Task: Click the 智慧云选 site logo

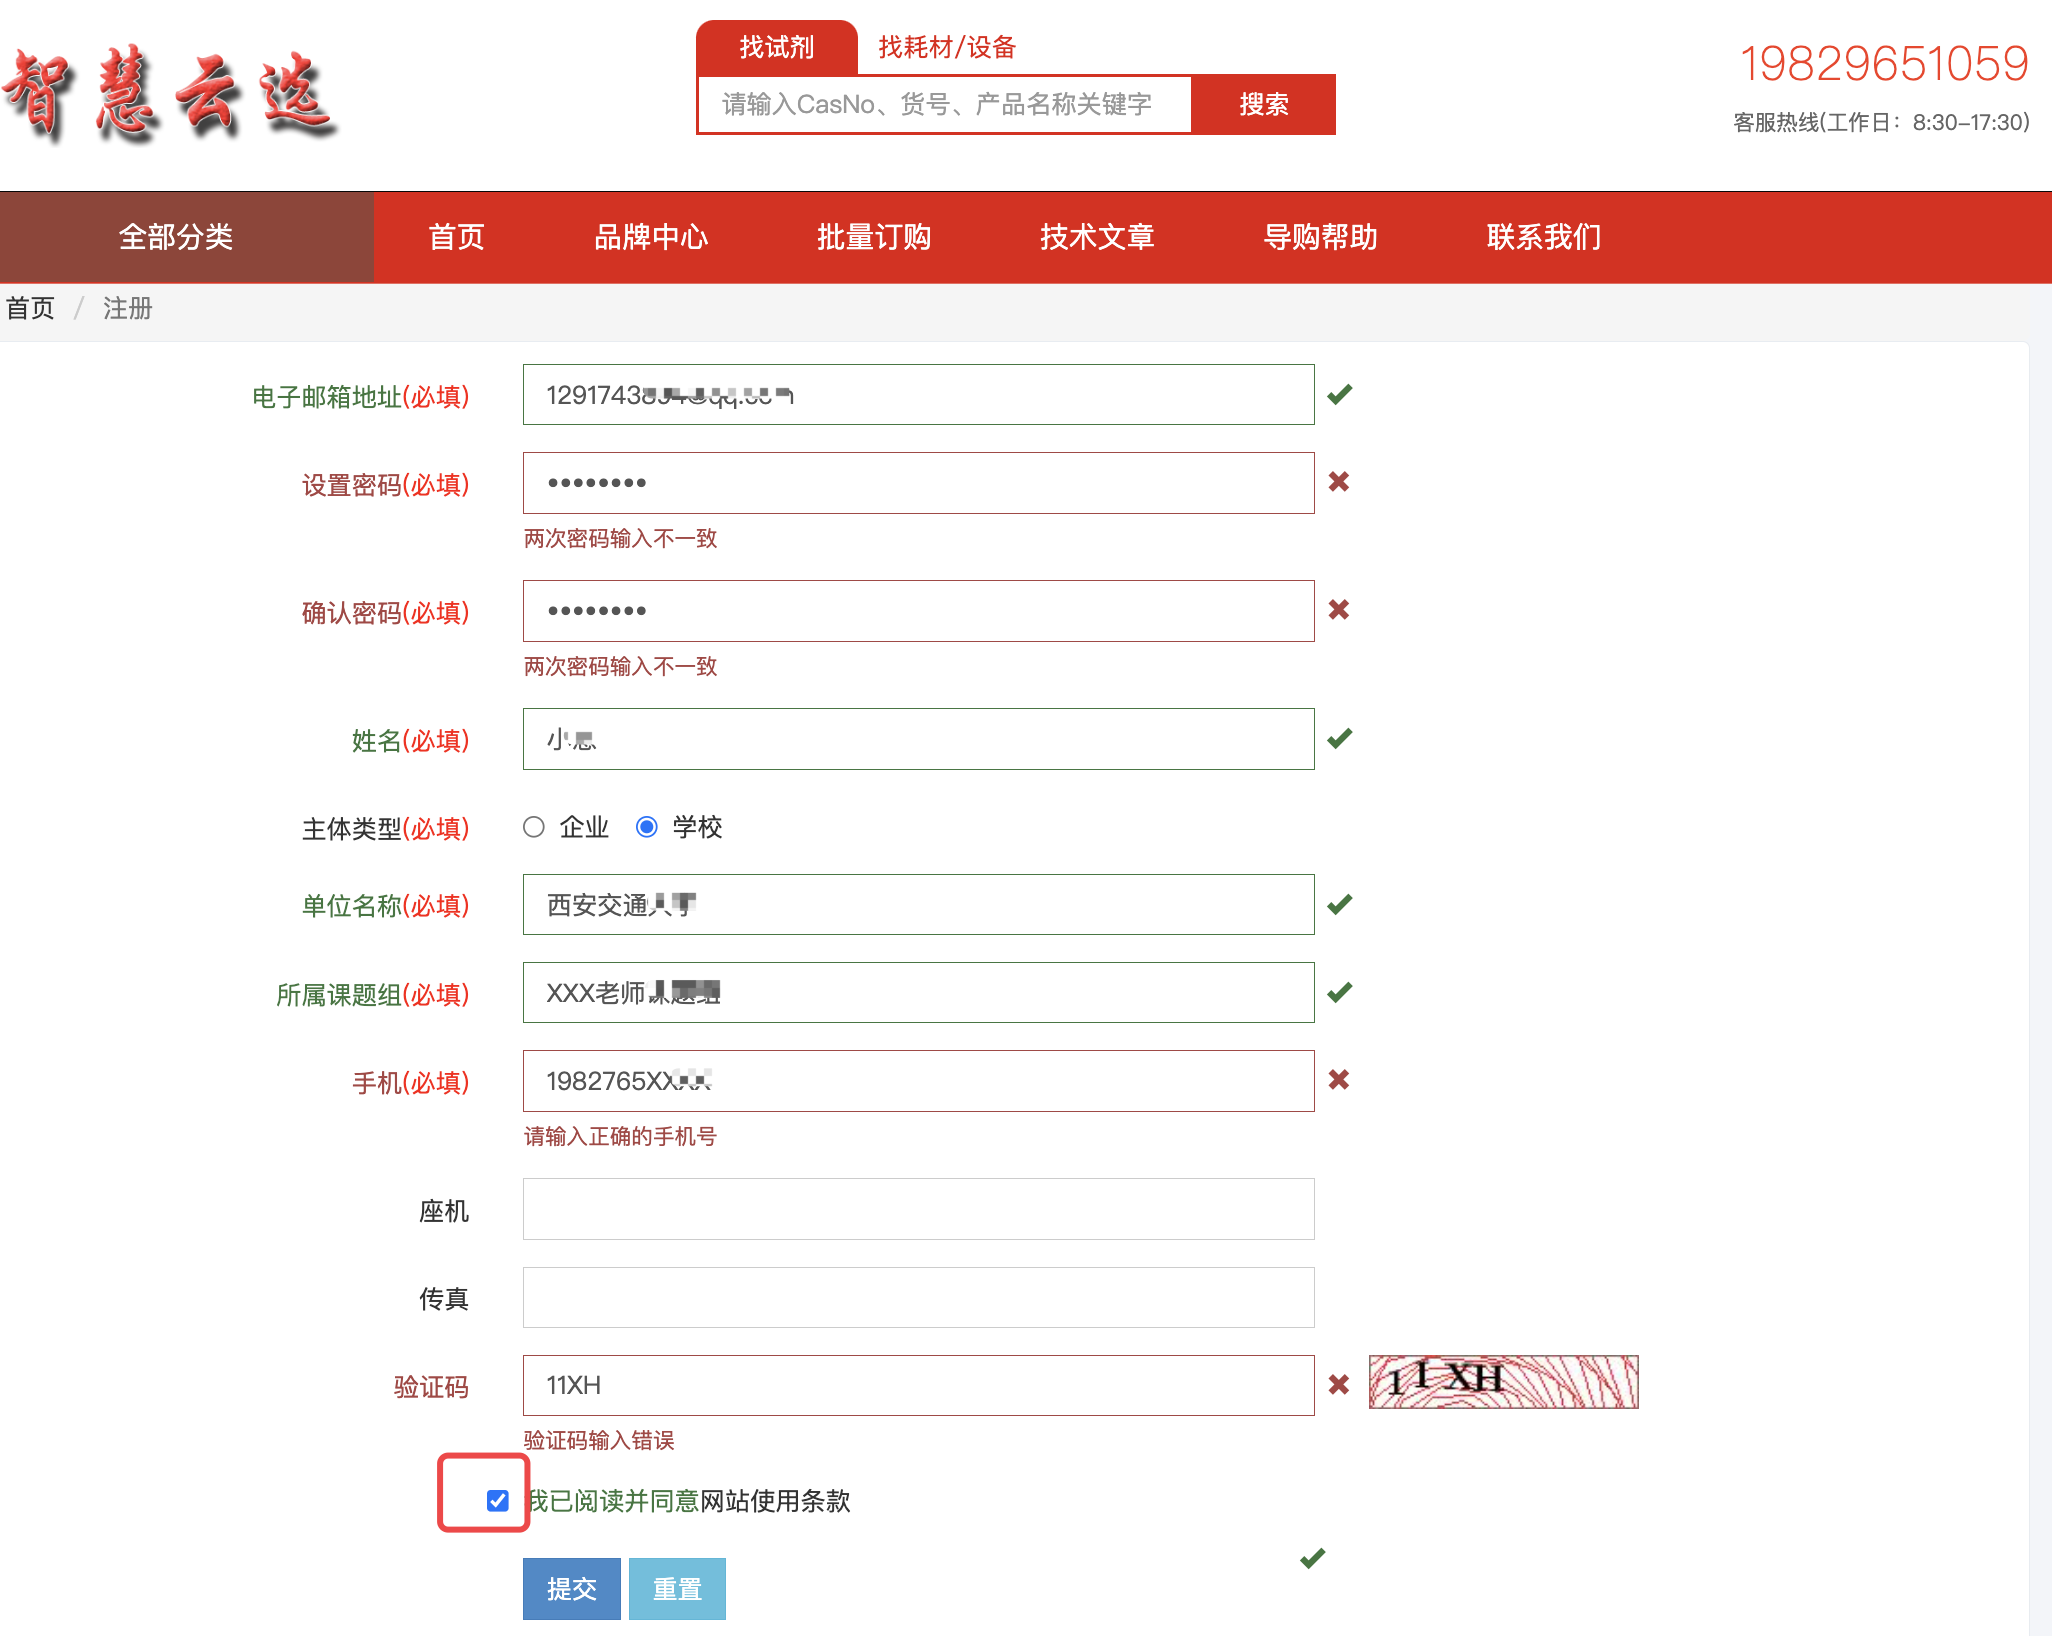Action: tap(170, 95)
